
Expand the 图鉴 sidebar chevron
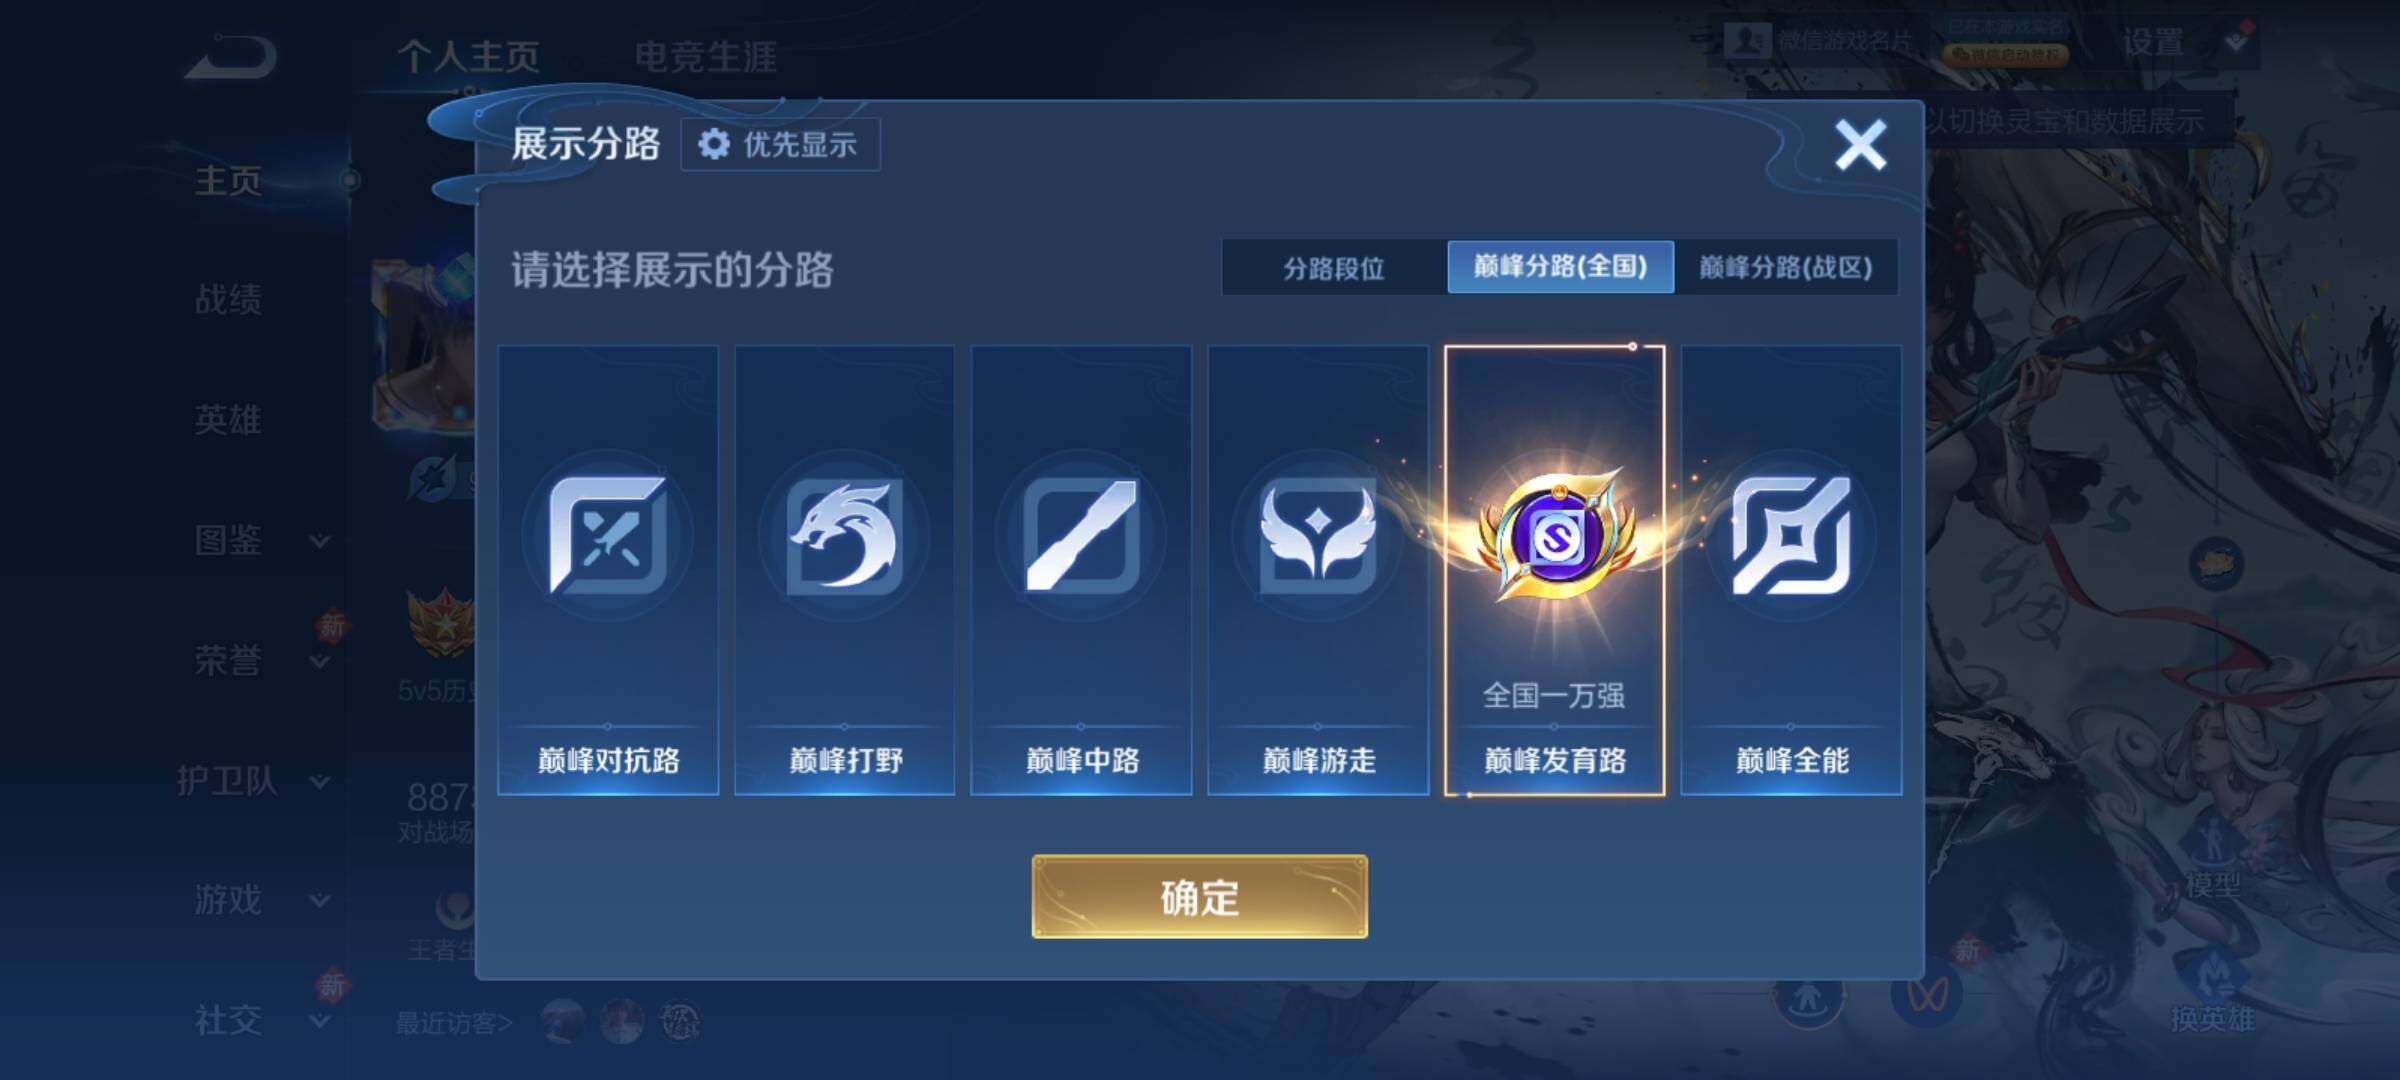click(320, 541)
